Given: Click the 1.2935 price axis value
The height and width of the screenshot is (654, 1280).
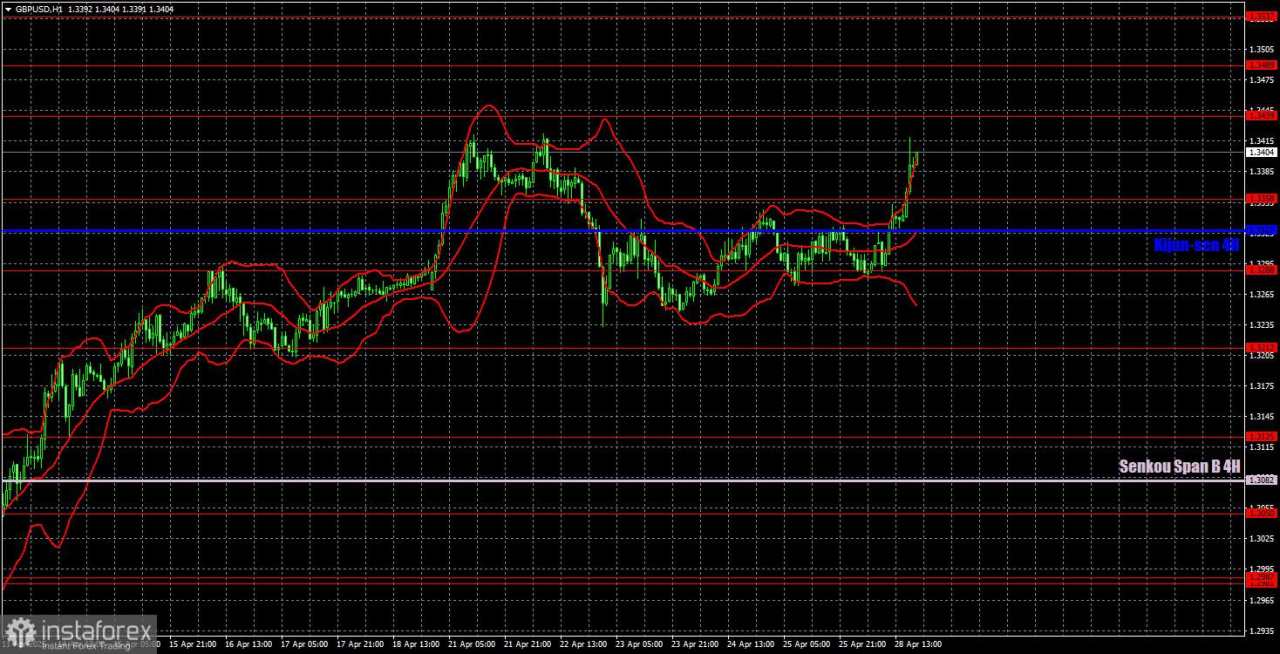Looking at the screenshot, I should (1261, 631).
